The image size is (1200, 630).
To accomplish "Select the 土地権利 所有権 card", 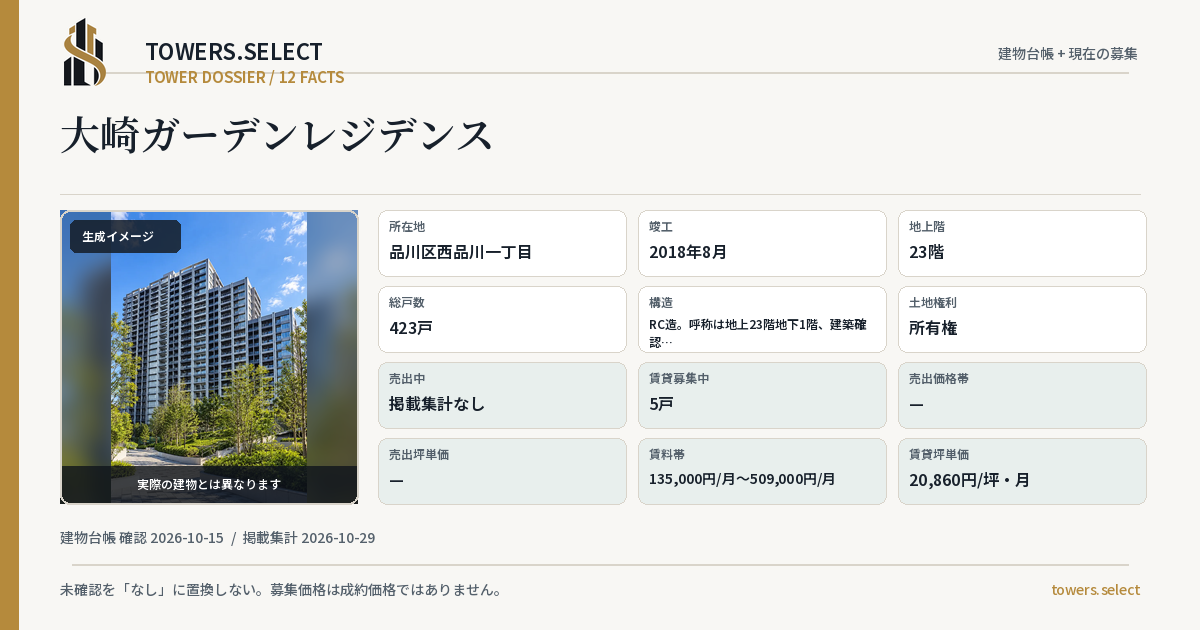I will point(1022,319).
